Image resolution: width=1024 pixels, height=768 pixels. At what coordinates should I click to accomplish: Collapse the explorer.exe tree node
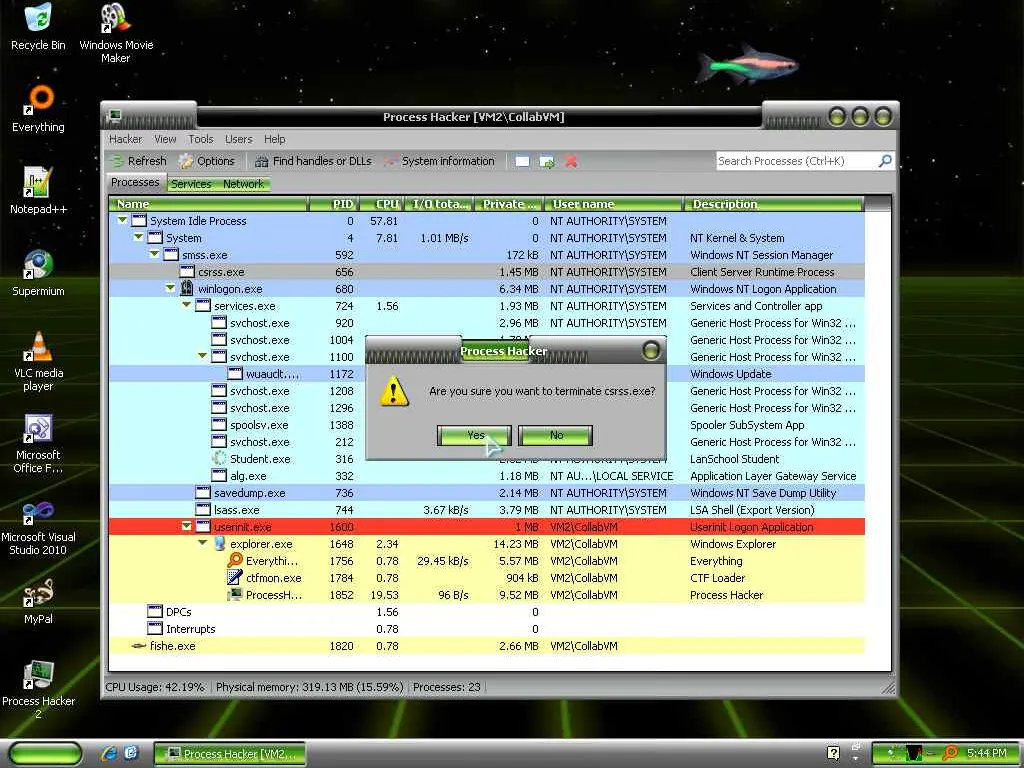point(202,543)
